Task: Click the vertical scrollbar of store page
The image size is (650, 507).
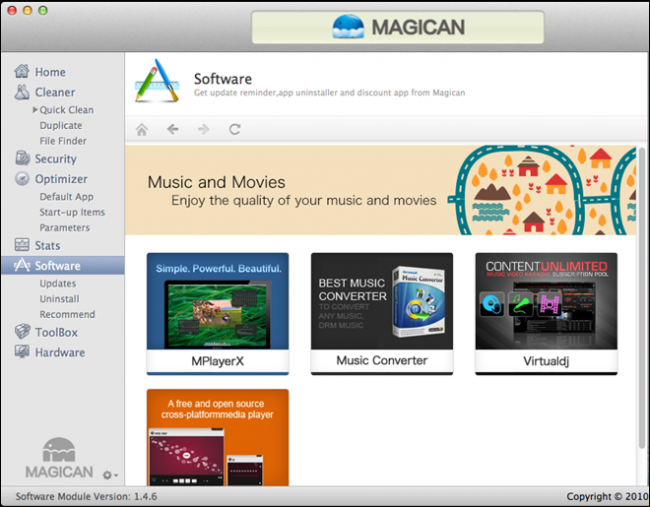Action: pos(642,297)
